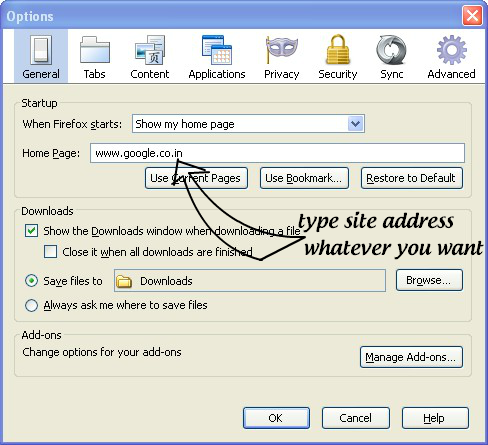Image resolution: width=488 pixels, height=445 pixels.
Task: Open the Privacy mask icon panel
Action: pos(282,56)
